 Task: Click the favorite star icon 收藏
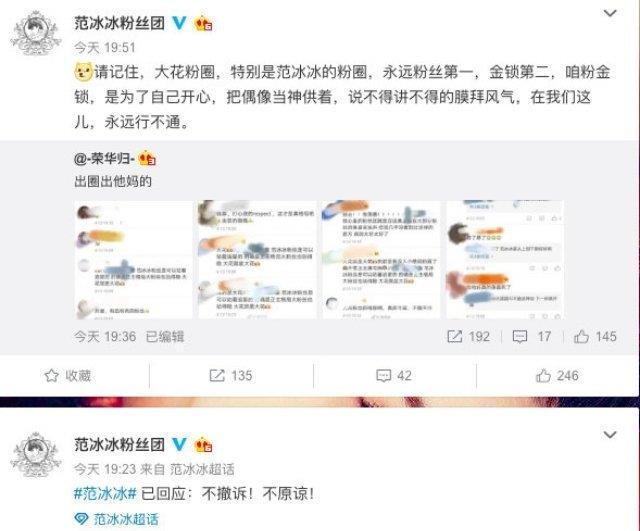coord(51,375)
